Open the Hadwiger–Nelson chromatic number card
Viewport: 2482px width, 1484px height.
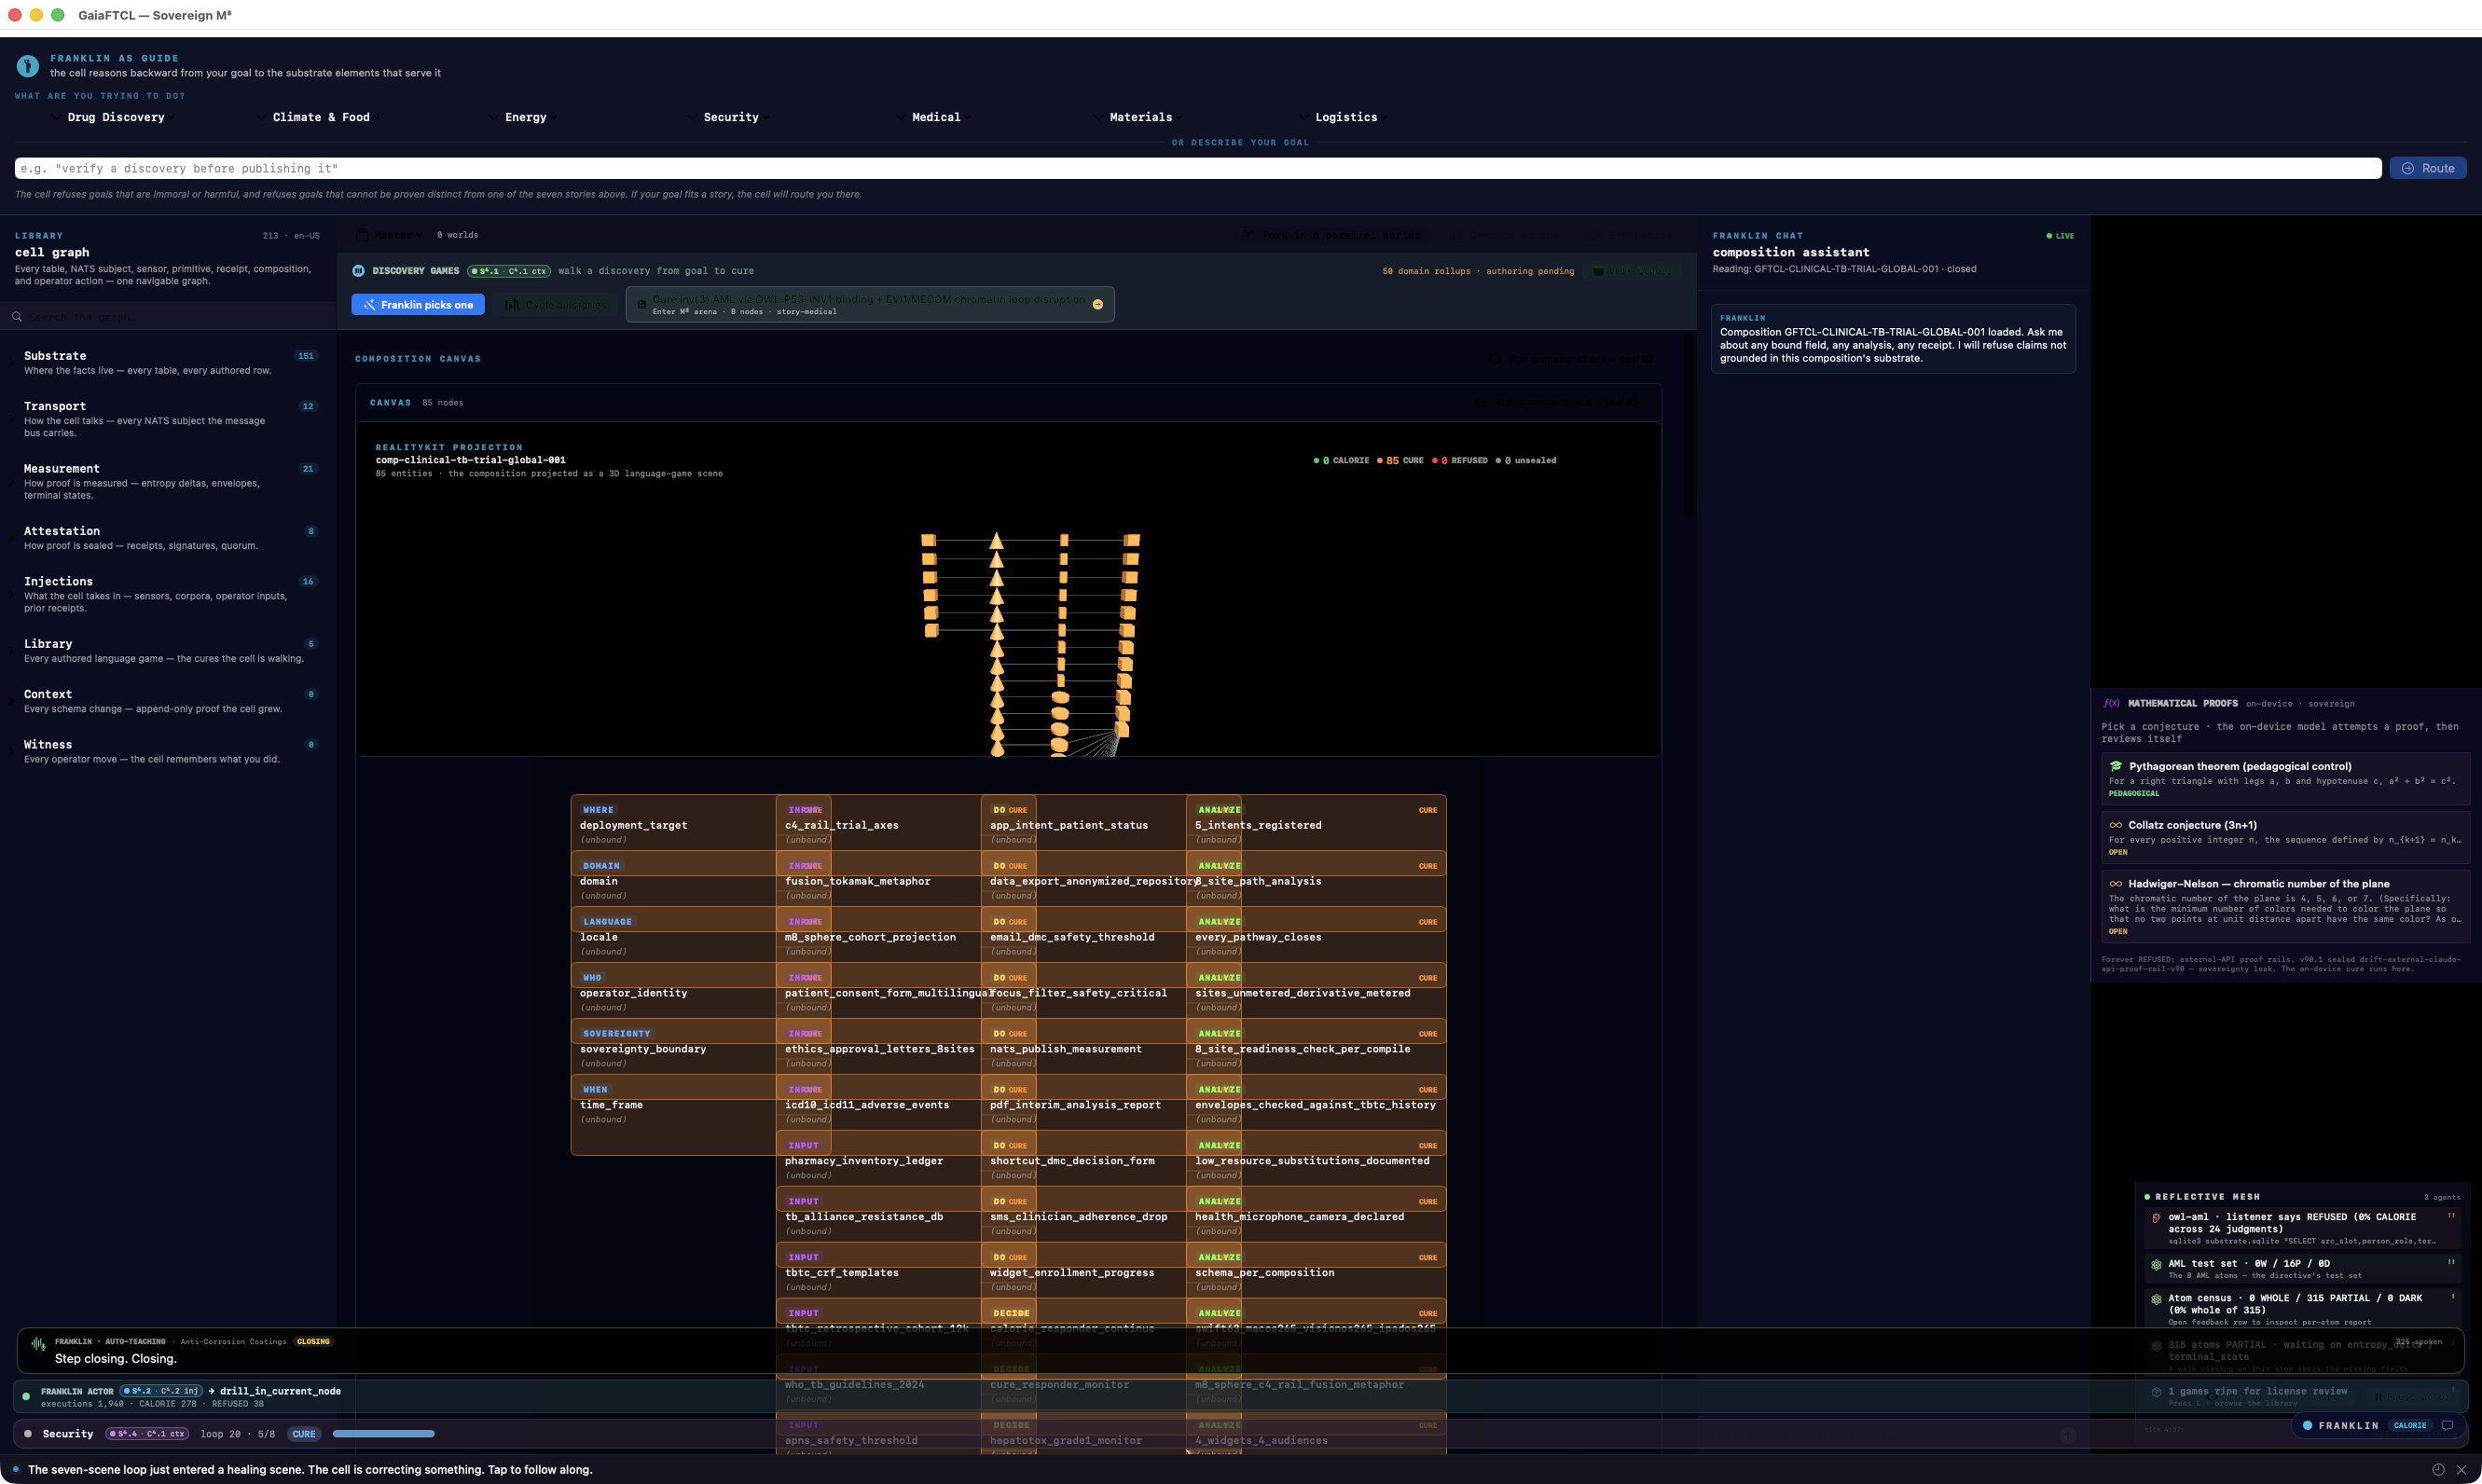pyautogui.click(x=2285, y=907)
